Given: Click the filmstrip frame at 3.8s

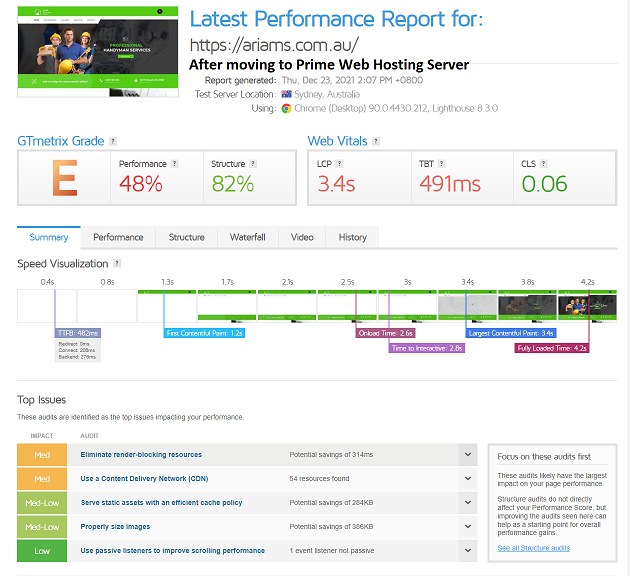Looking at the screenshot, I should pos(528,305).
